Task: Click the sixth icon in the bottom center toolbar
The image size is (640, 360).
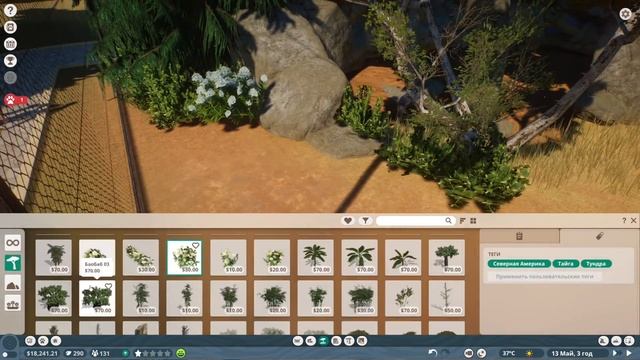Action: [x=362, y=340]
